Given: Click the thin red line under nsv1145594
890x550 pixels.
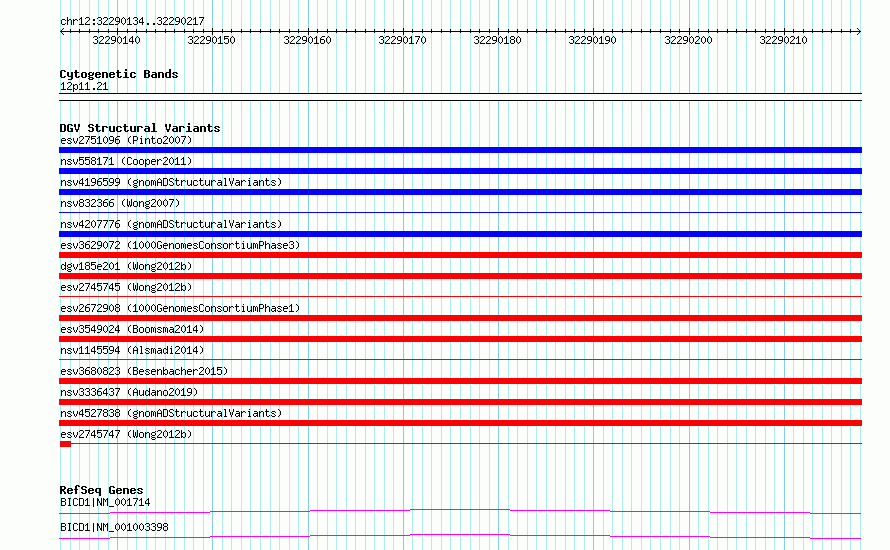Looking at the screenshot, I should click(x=460, y=360).
